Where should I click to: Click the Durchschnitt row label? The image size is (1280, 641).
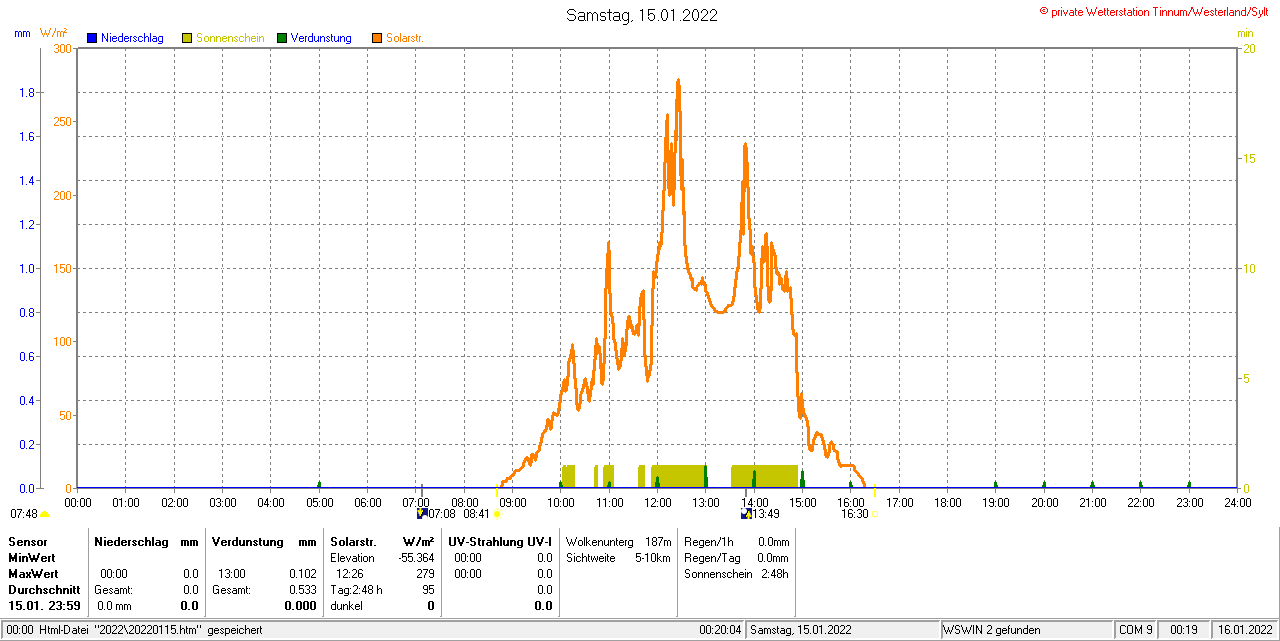(44, 590)
